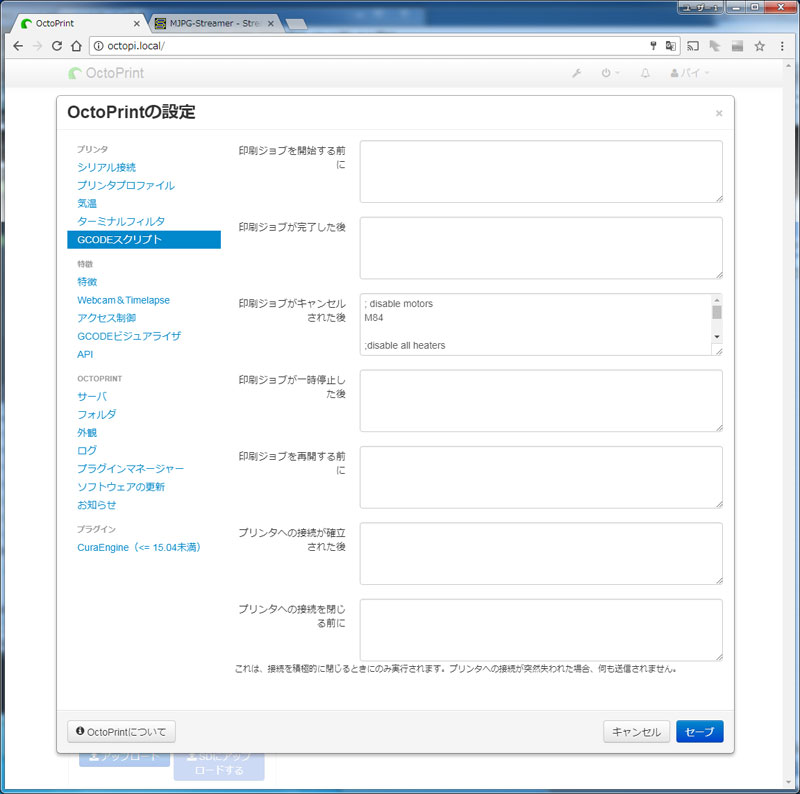
Task: Open 特徴 settings link
Action: click(x=87, y=282)
